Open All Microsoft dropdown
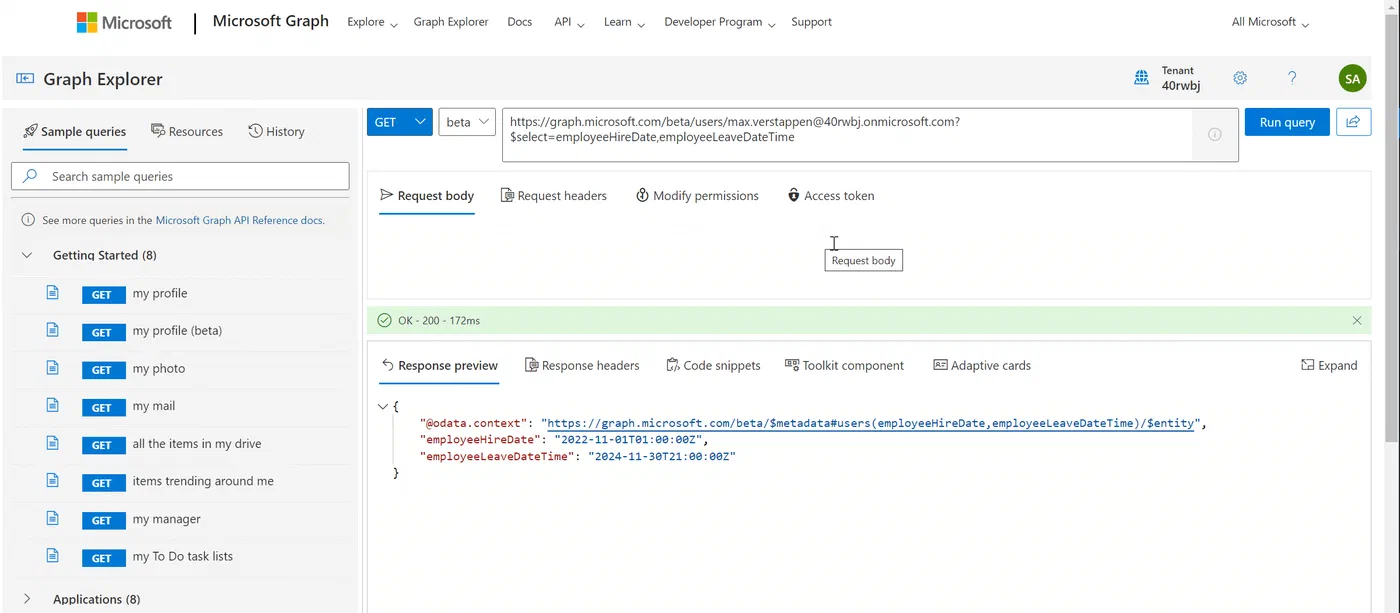 1270,22
